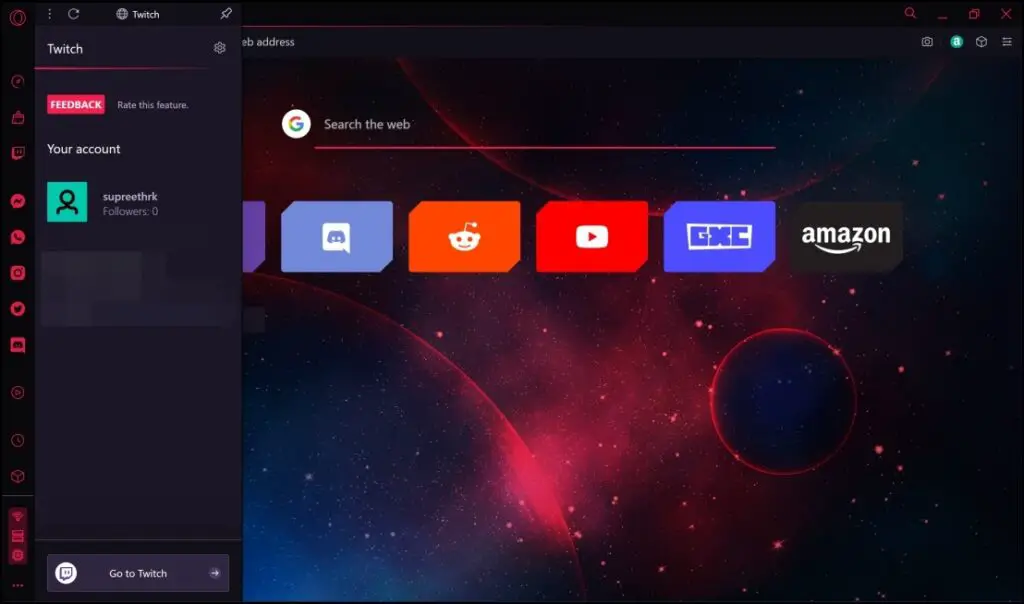This screenshot has width=1024, height=604.
Task: Open the Twitch panel three-dot options menu
Action: (50, 14)
